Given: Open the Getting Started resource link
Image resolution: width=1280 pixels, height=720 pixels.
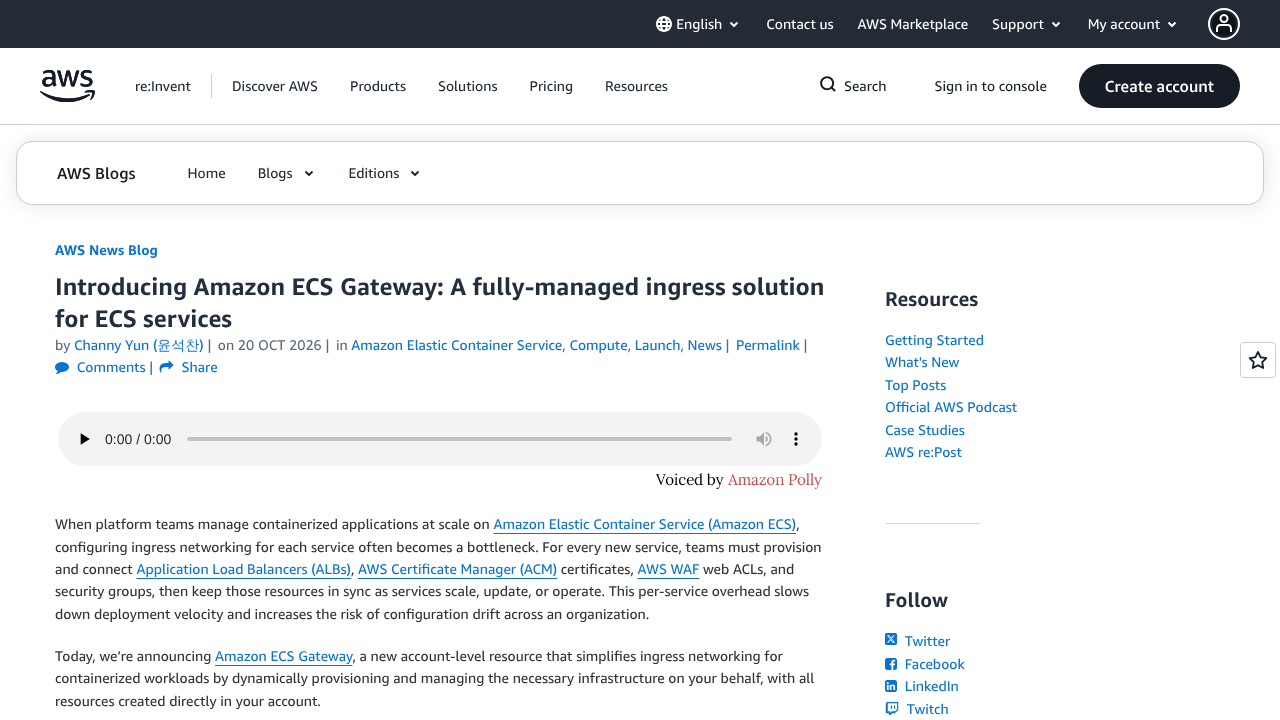Looking at the screenshot, I should (x=934, y=340).
